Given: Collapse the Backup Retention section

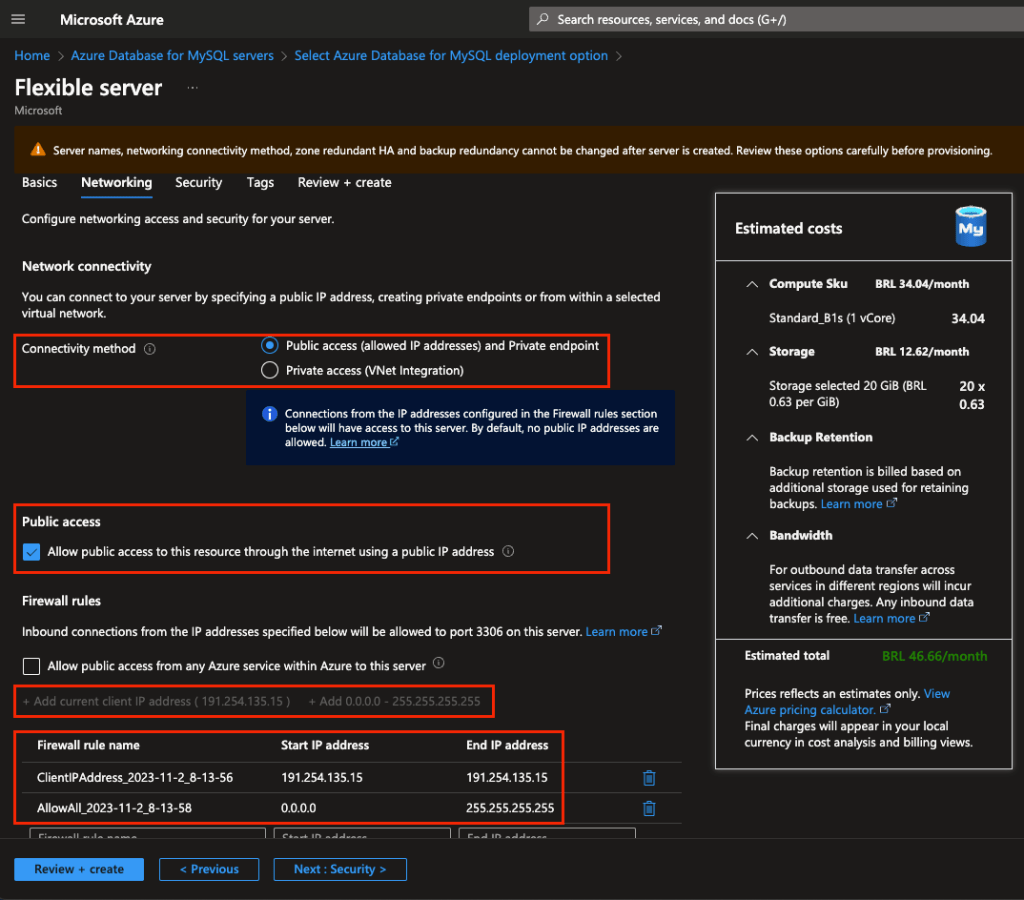Looking at the screenshot, I should click(752, 438).
